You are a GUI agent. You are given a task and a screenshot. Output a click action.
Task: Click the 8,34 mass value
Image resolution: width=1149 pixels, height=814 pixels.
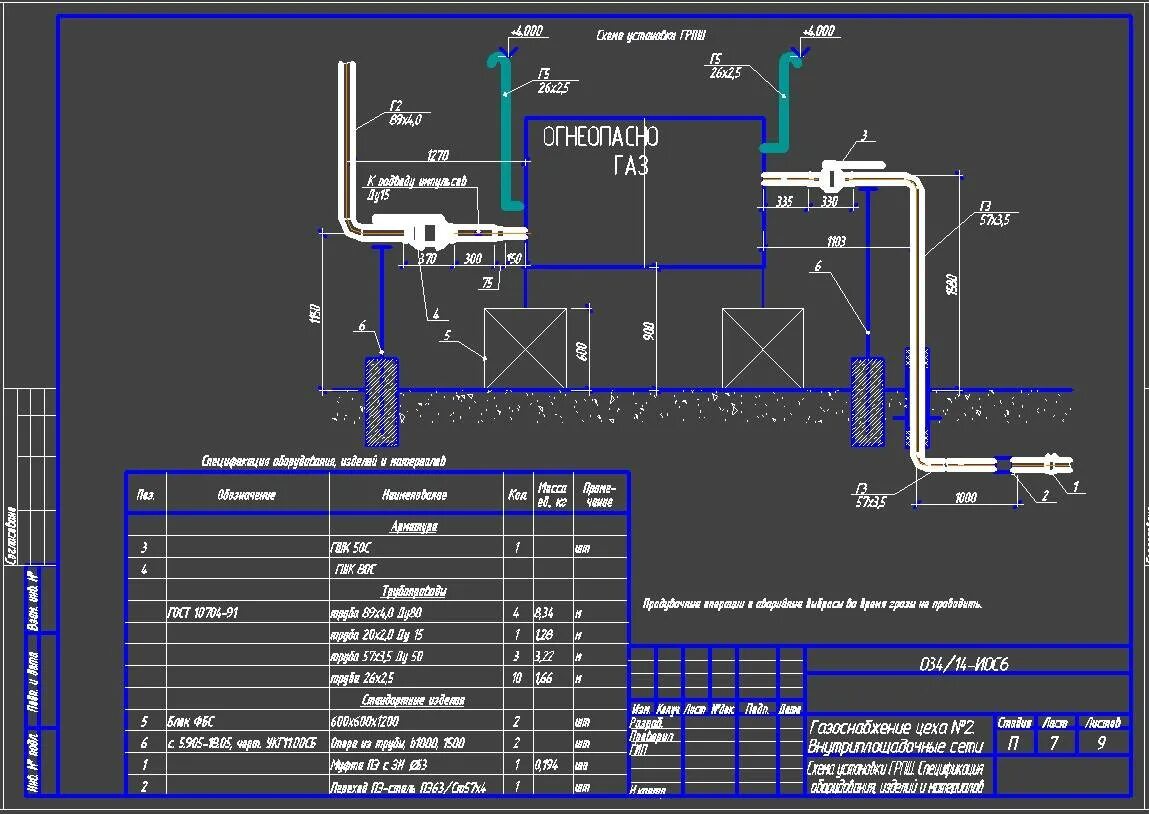544,613
